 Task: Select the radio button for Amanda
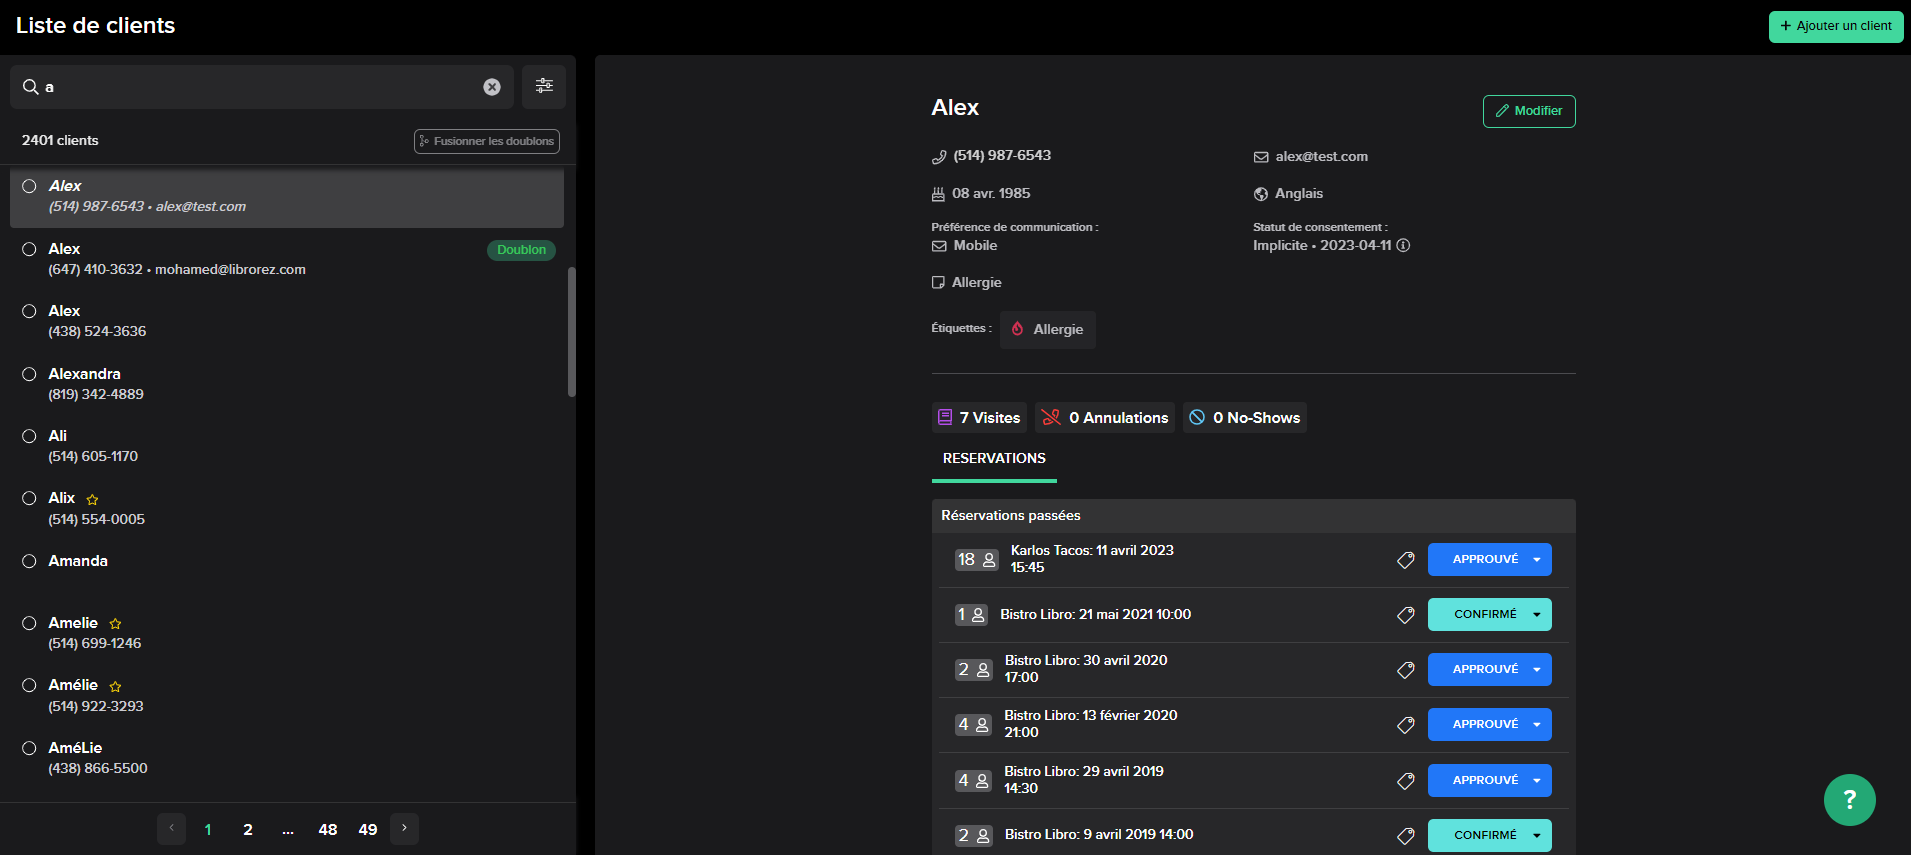[30, 561]
